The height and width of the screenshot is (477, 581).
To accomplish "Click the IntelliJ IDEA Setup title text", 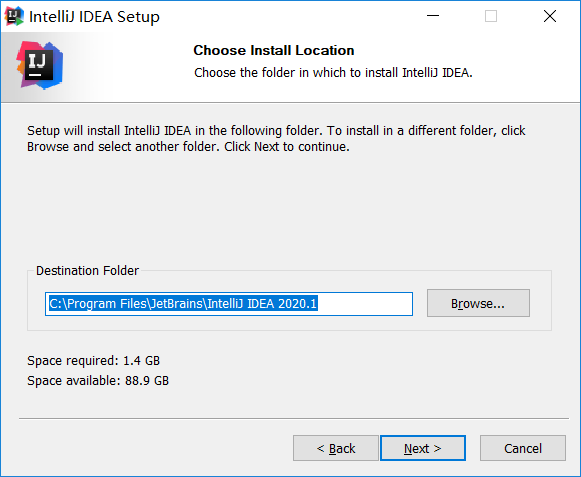I will click(x=94, y=17).
